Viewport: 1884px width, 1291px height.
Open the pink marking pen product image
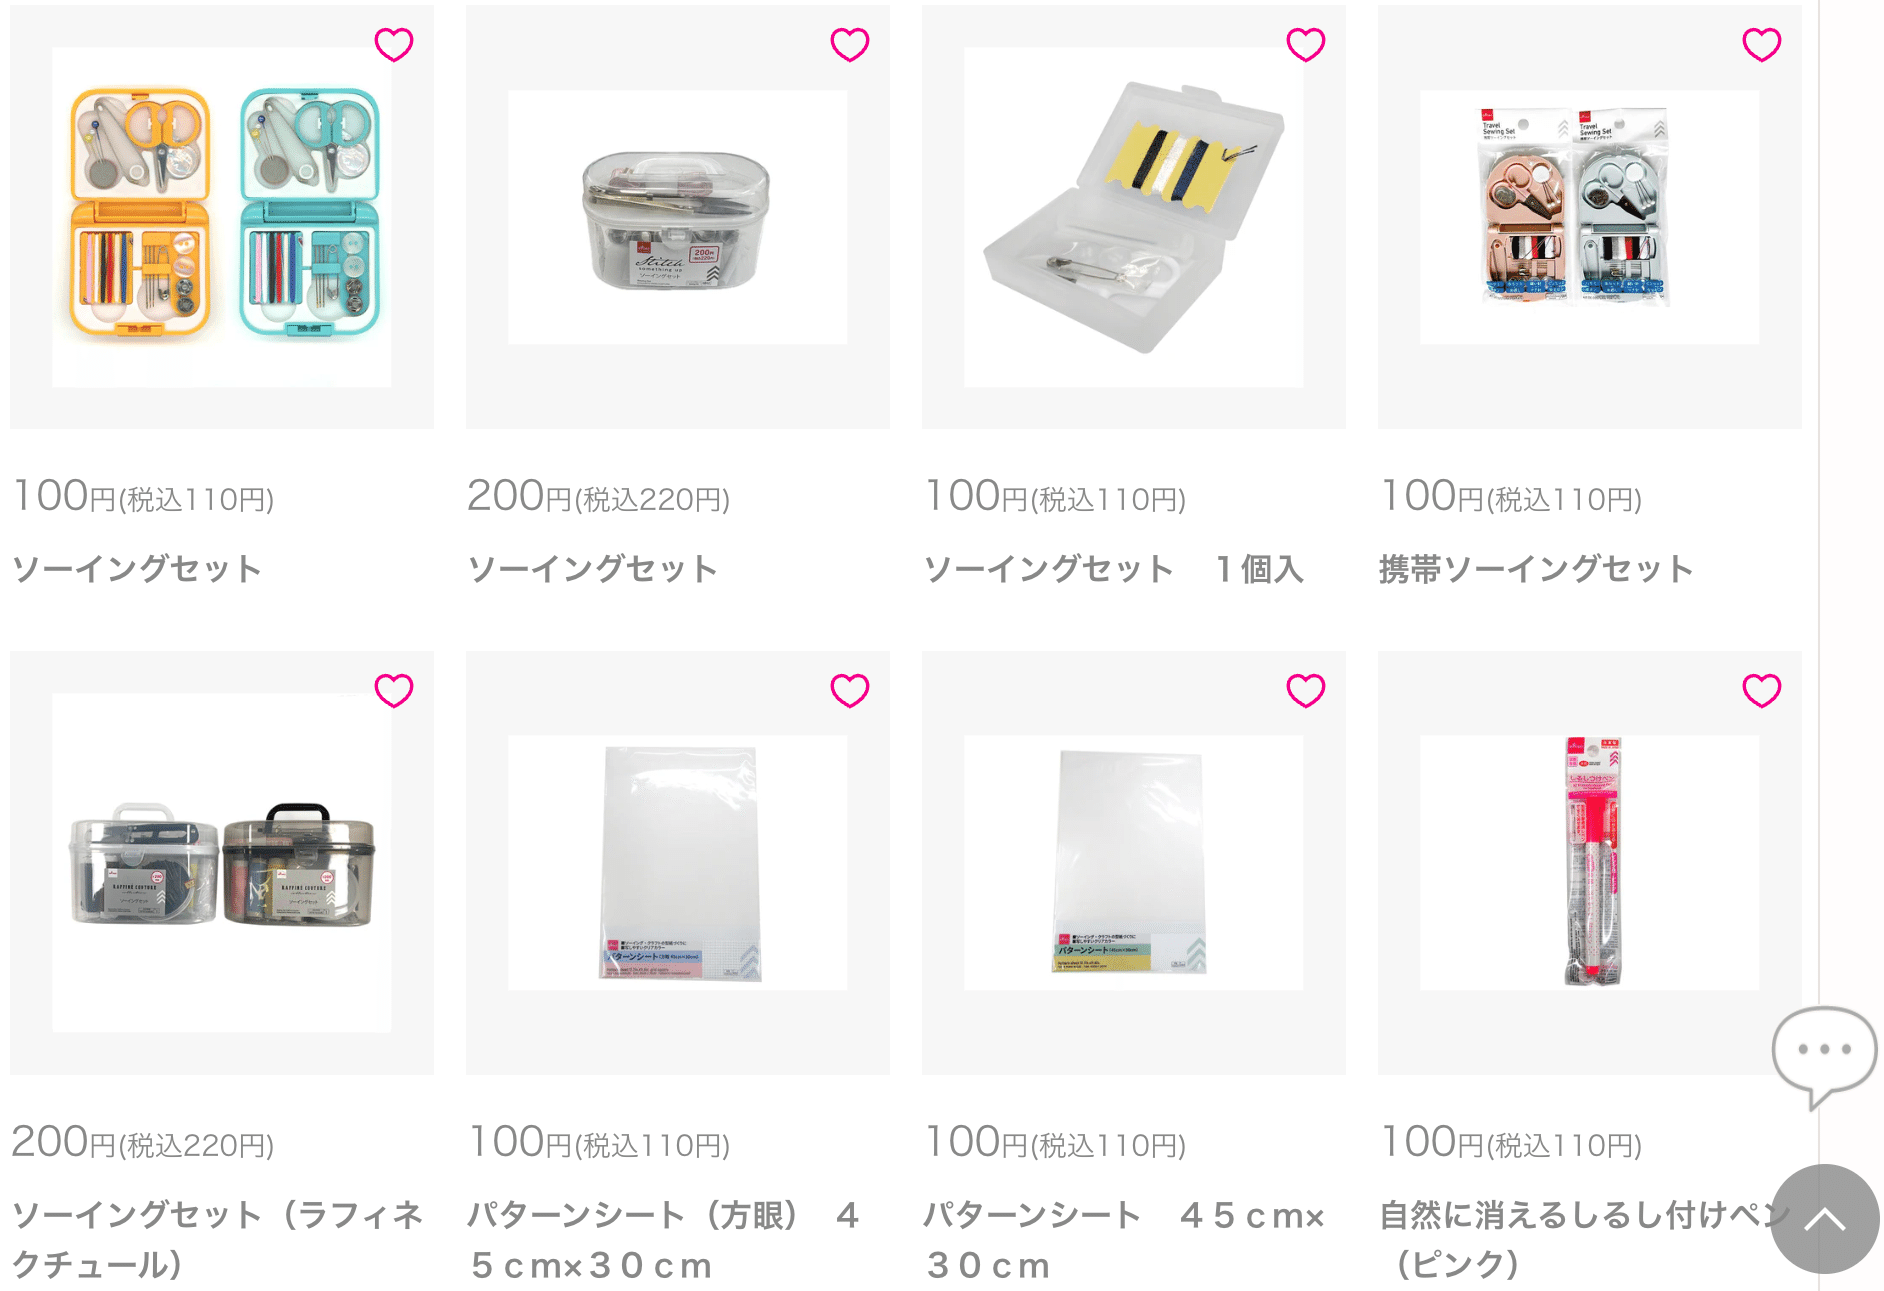1590,863
